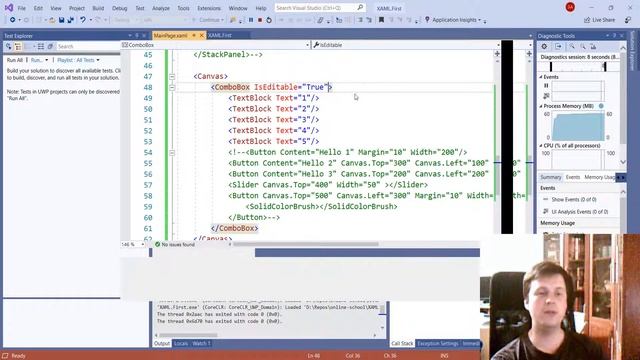Click the Application Insights pin icon
This screenshot has height=360, width=640.
[x=427, y=20]
